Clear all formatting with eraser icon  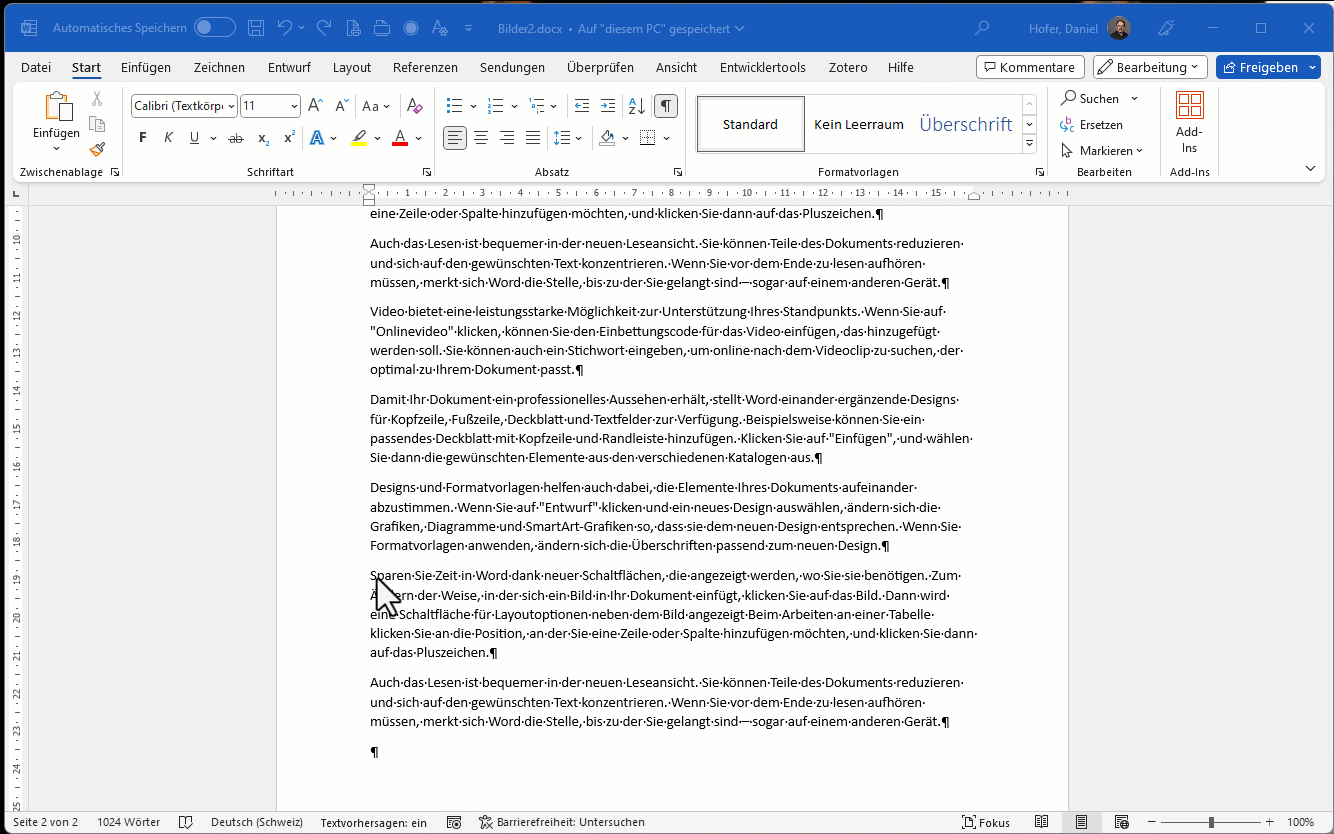[x=416, y=106]
